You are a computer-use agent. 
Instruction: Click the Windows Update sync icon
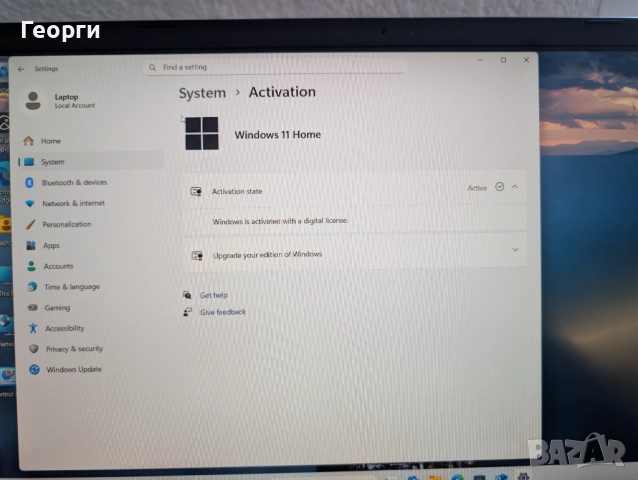35,369
